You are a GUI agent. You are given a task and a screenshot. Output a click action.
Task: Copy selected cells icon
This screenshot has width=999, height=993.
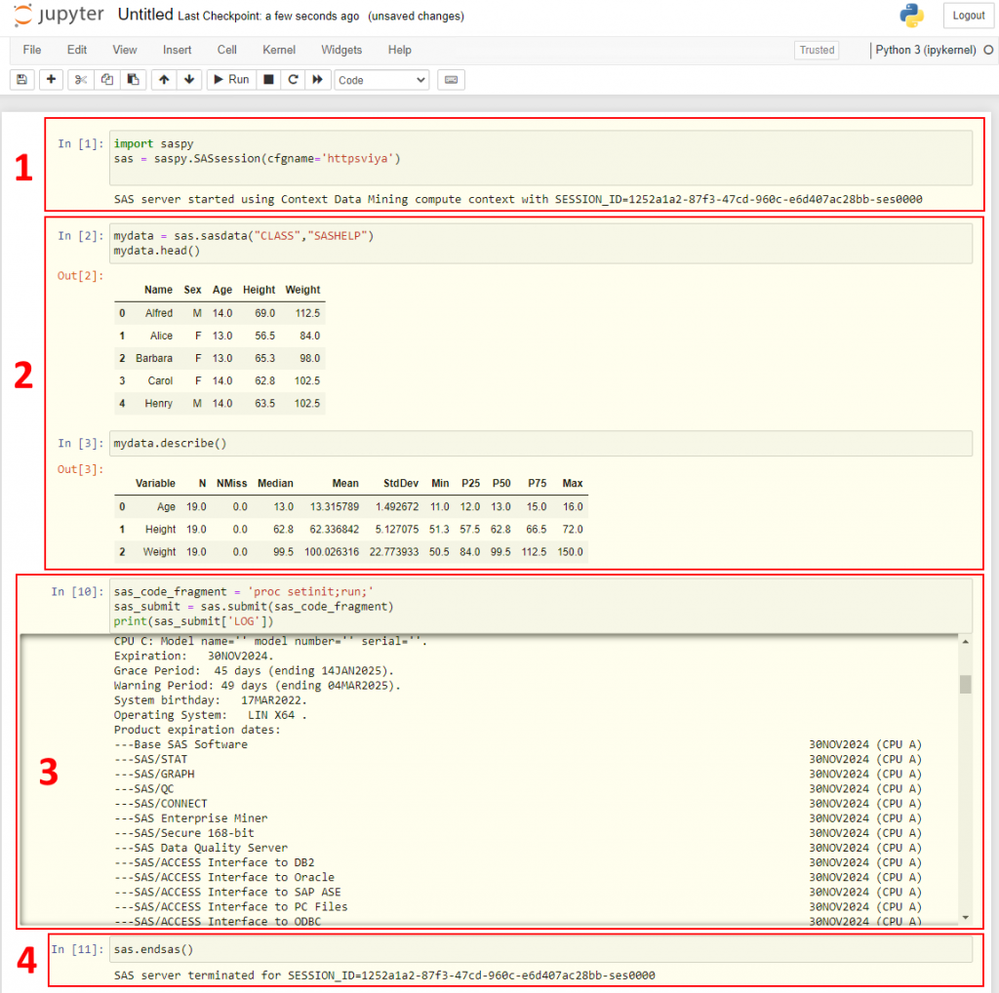(107, 80)
